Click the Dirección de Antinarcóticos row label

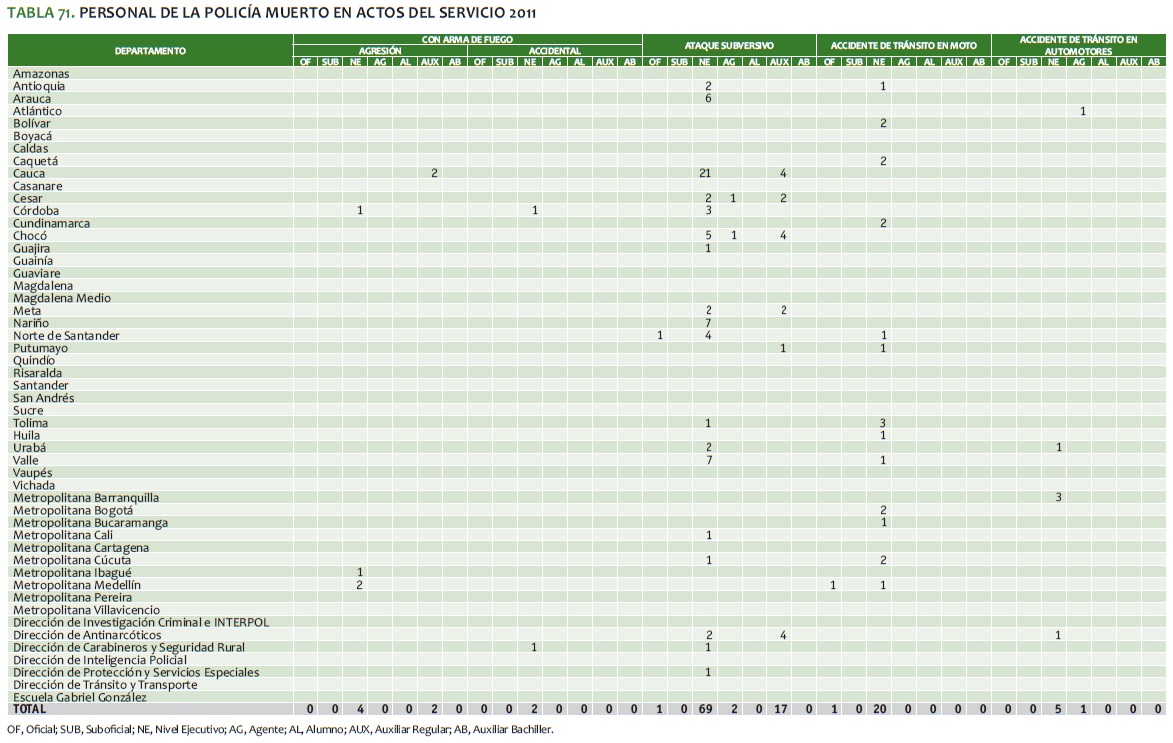[x=87, y=634]
